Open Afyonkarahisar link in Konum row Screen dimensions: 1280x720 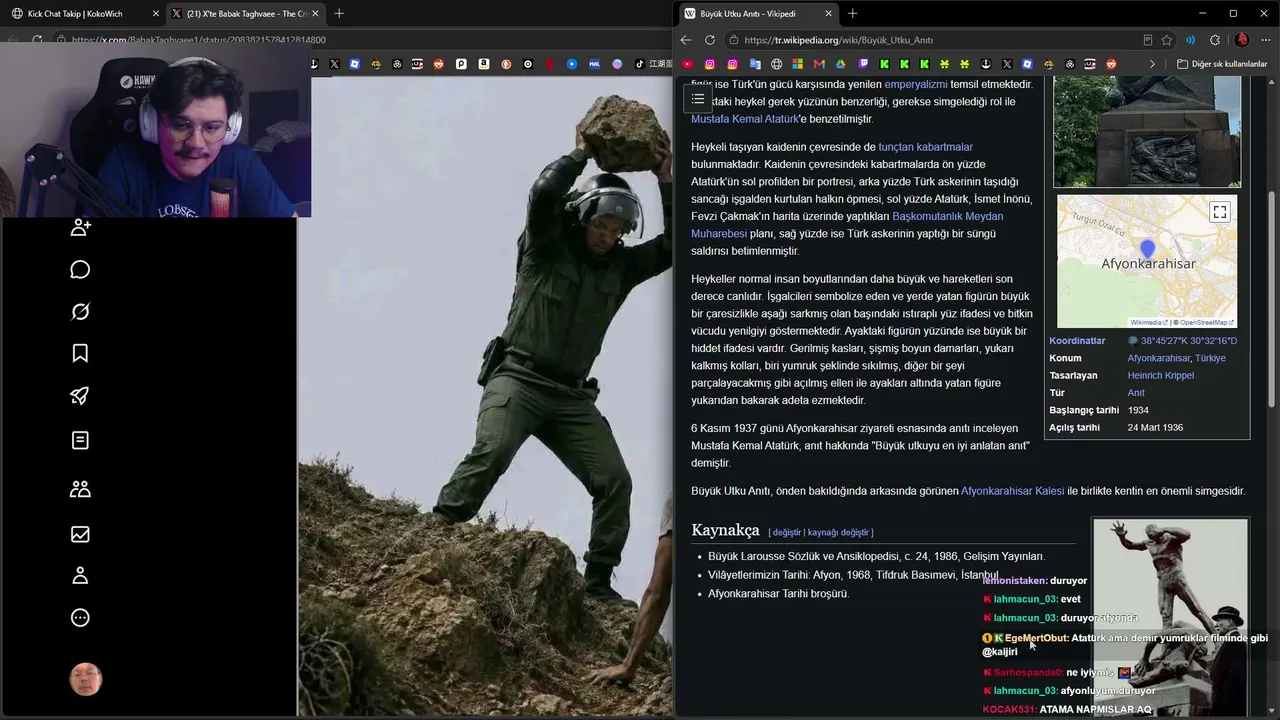click(x=1159, y=358)
